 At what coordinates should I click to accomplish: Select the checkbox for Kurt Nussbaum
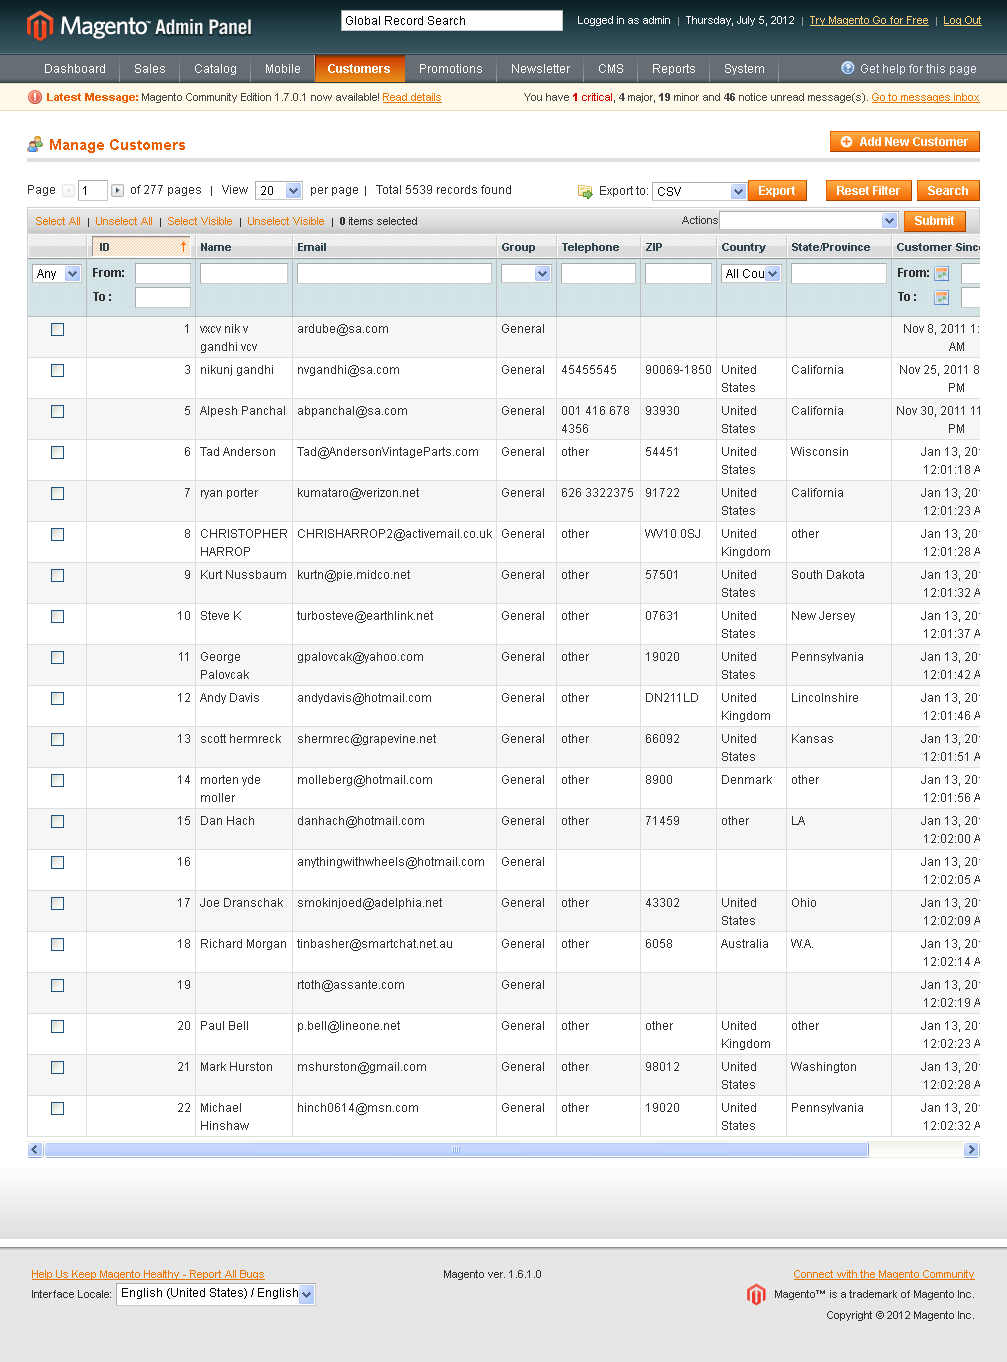[x=57, y=575]
